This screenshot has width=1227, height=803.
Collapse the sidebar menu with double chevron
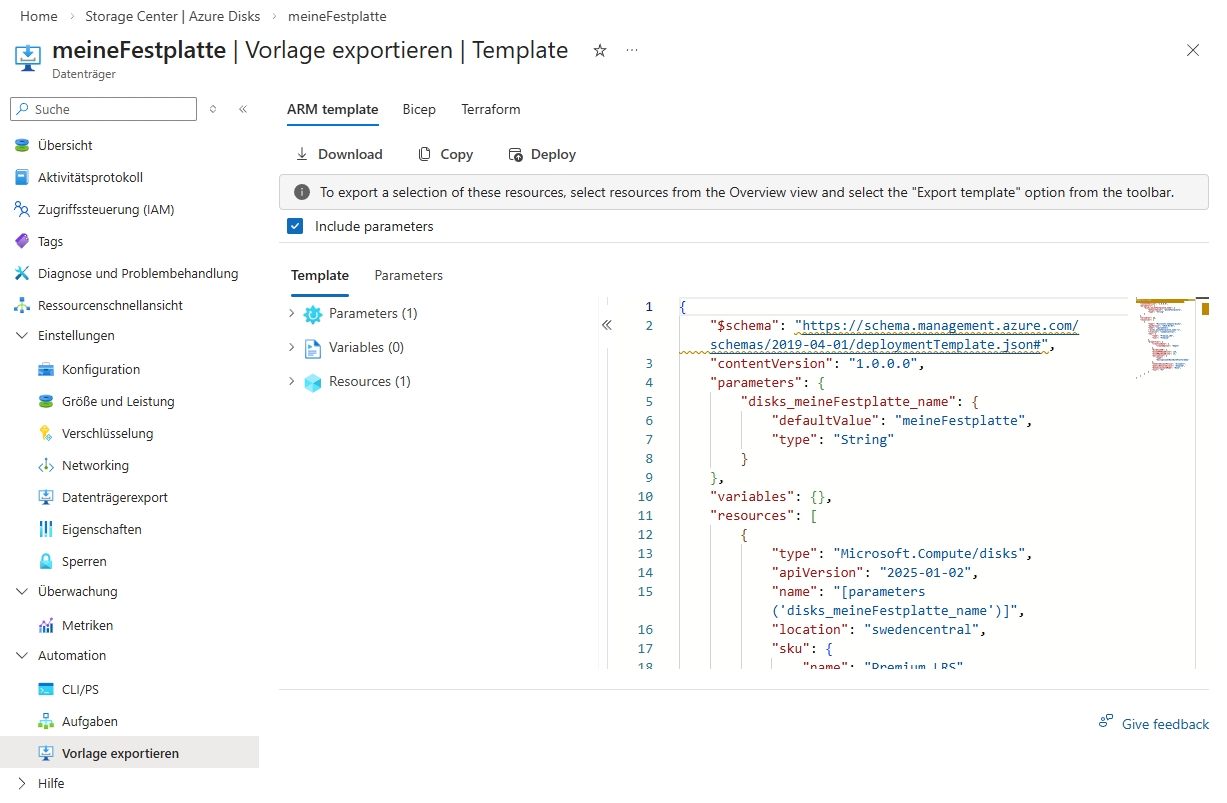pos(243,109)
